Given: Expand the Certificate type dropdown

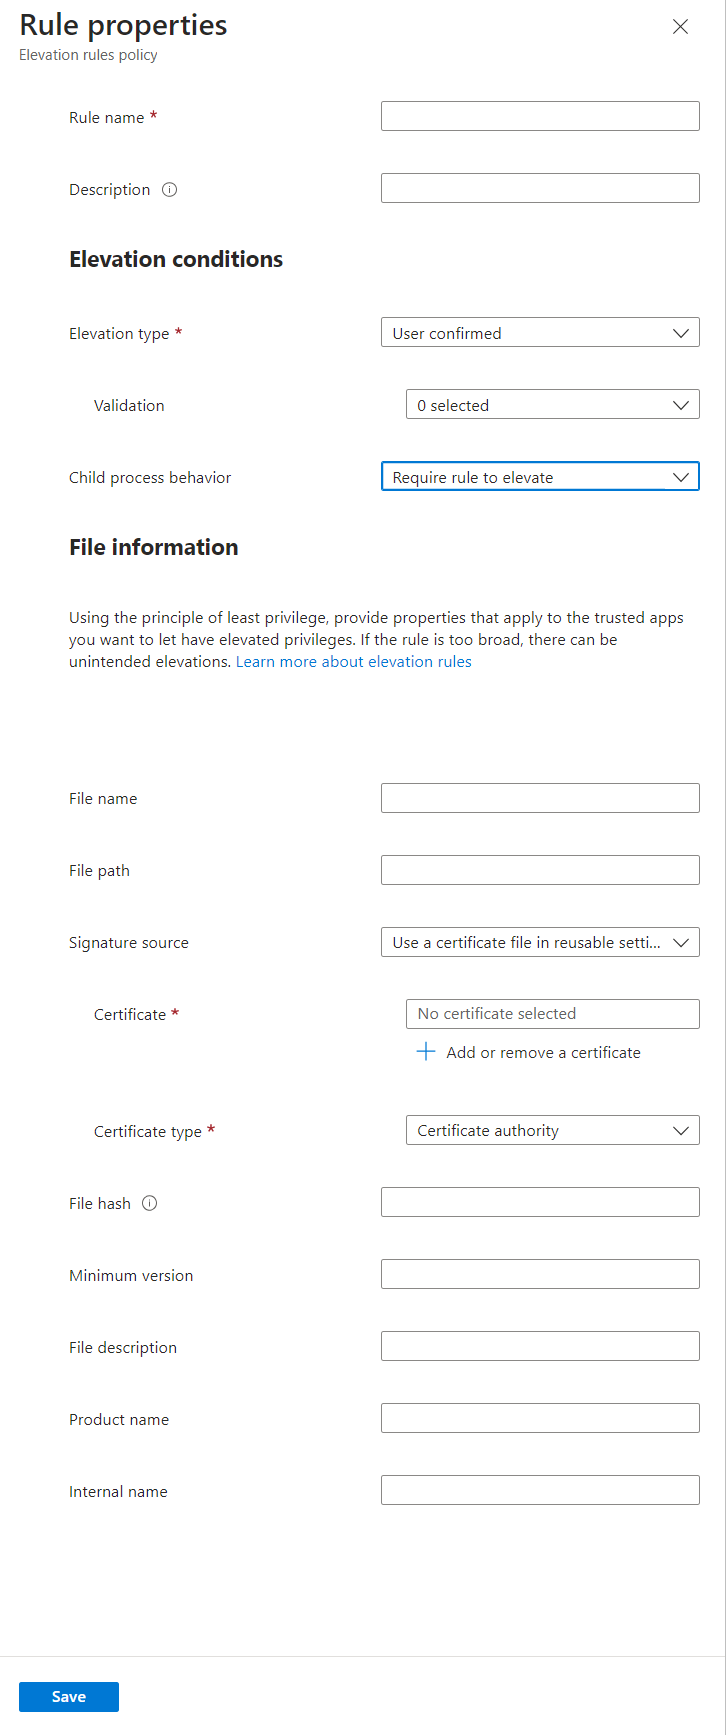Looking at the screenshot, I should point(552,1130).
